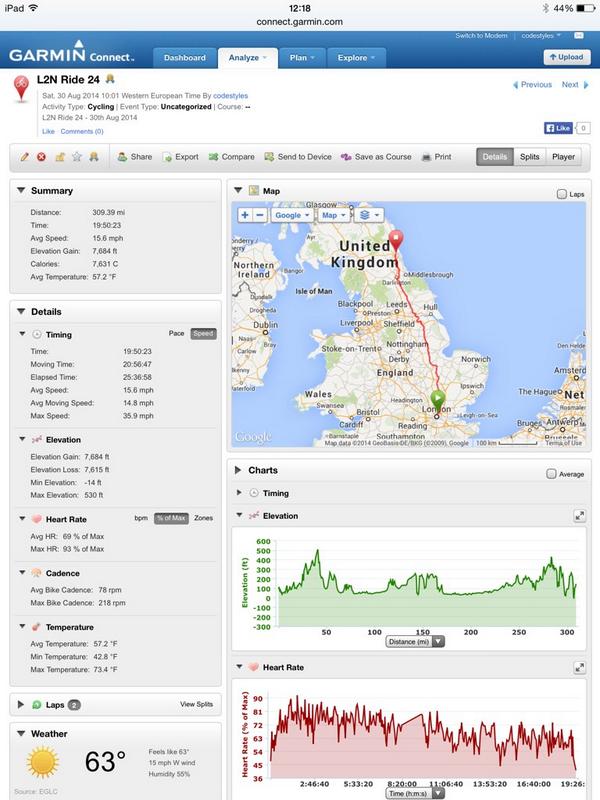This screenshot has width=600, height=800.
Task: Open Google map provider dropdown
Action: pos(292,215)
